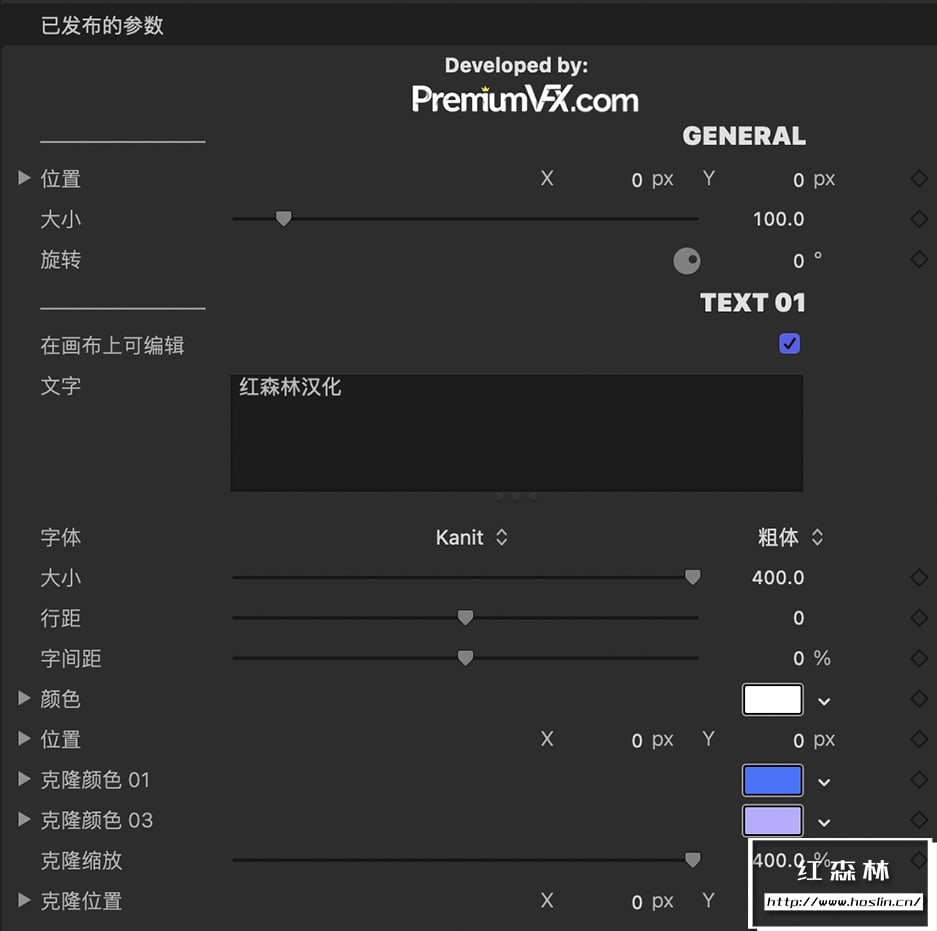Image resolution: width=937 pixels, height=931 pixels.
Task: Click the 克隆缩放 label
Action: tap(81, 860)
